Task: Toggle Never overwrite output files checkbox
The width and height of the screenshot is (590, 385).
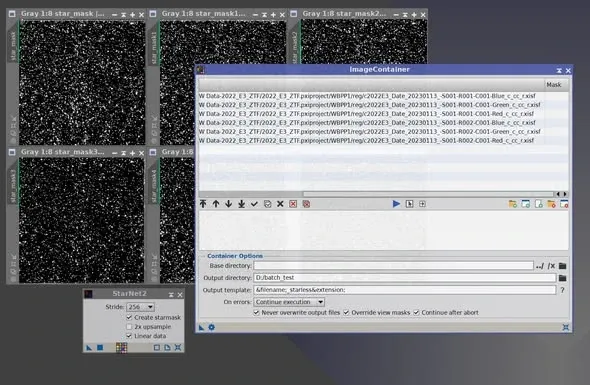Action: click(x=256, y=313)
